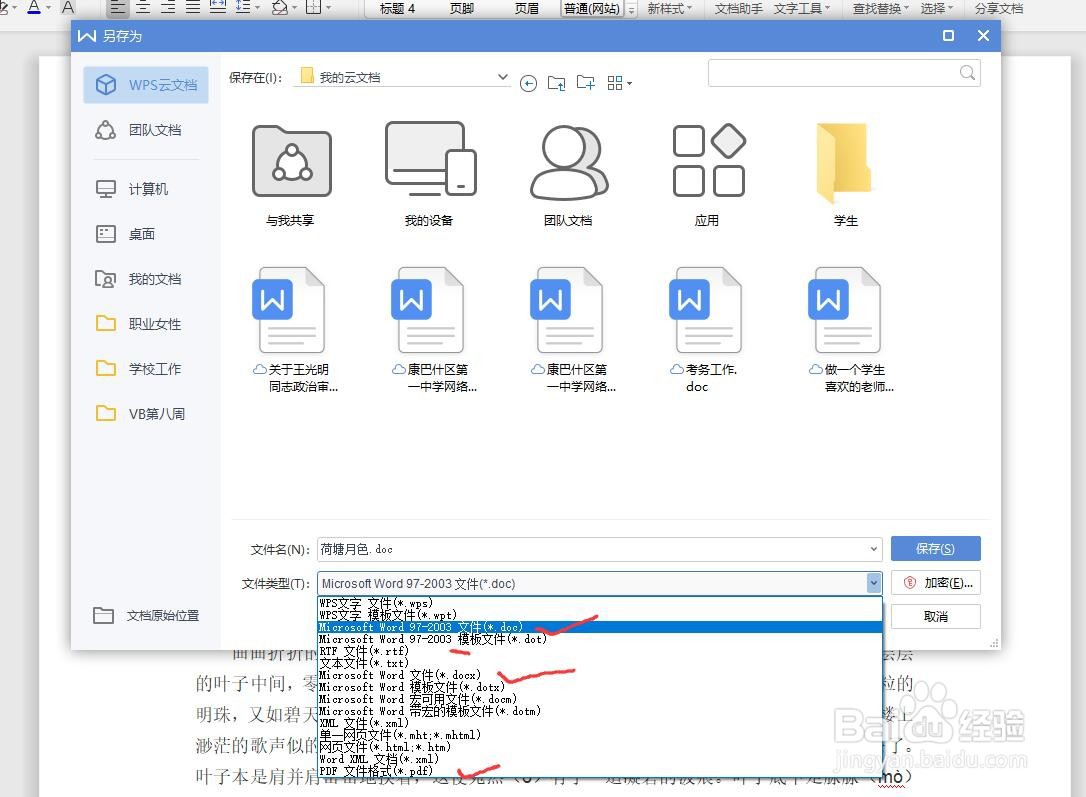Image resolution: width=1086 pixels, height=797 pixels.
Task: Maximize the 另存为 dialog
Action: tap(948, 35)
